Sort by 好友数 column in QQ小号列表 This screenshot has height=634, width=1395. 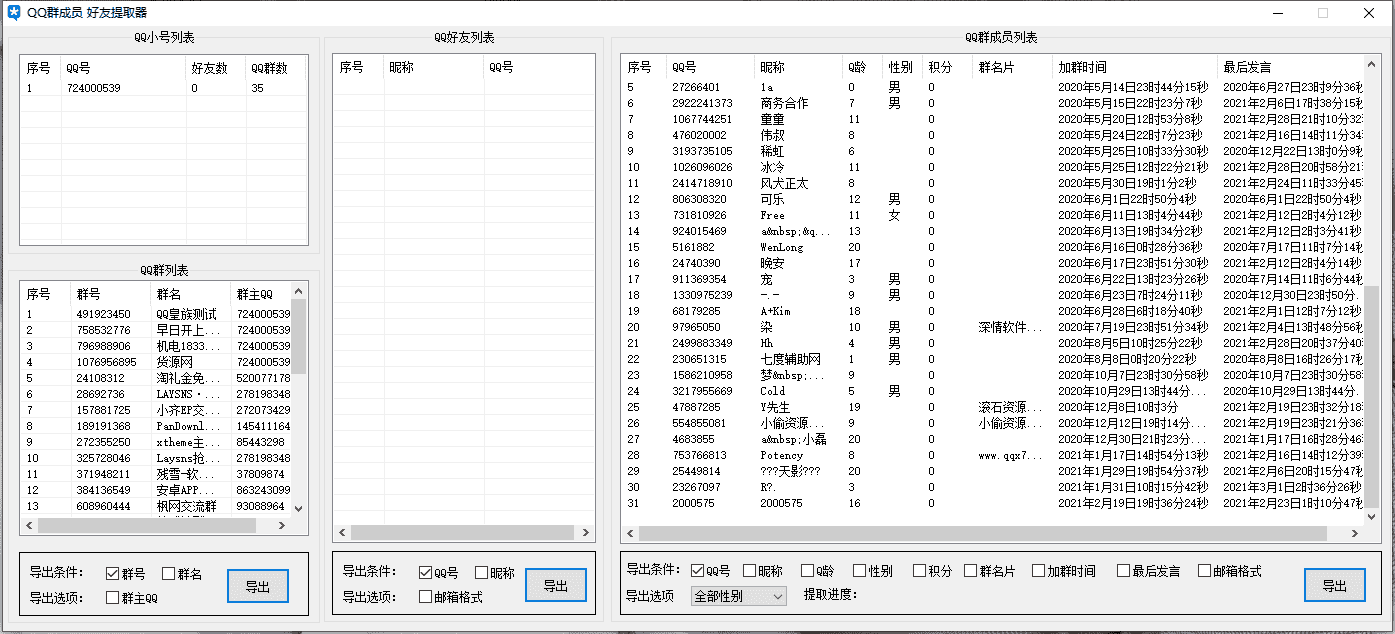215,68
